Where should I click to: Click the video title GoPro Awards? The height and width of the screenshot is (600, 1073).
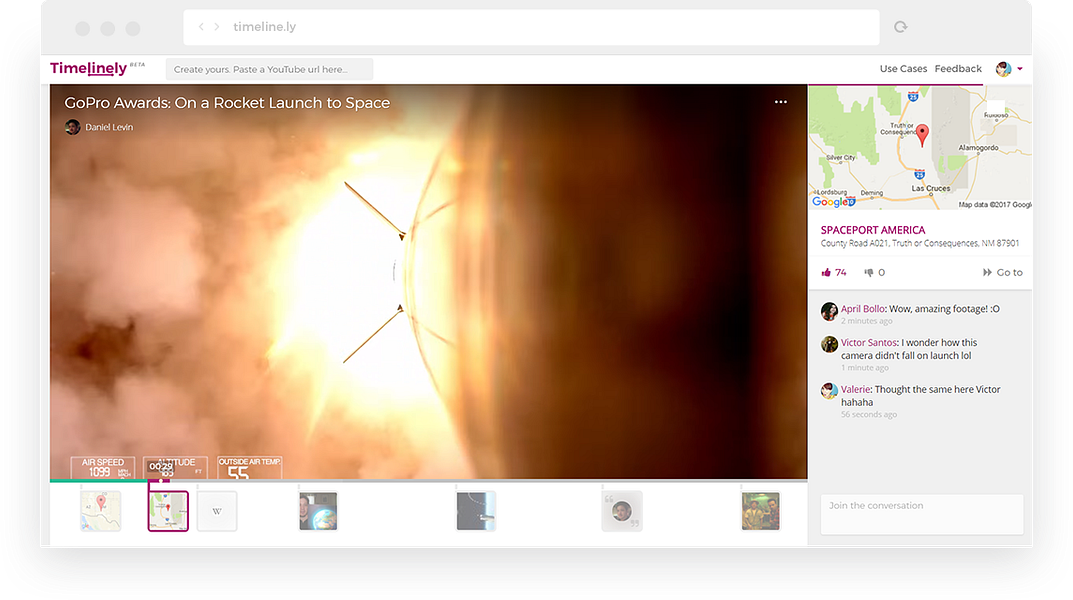[x=227, y=103]
